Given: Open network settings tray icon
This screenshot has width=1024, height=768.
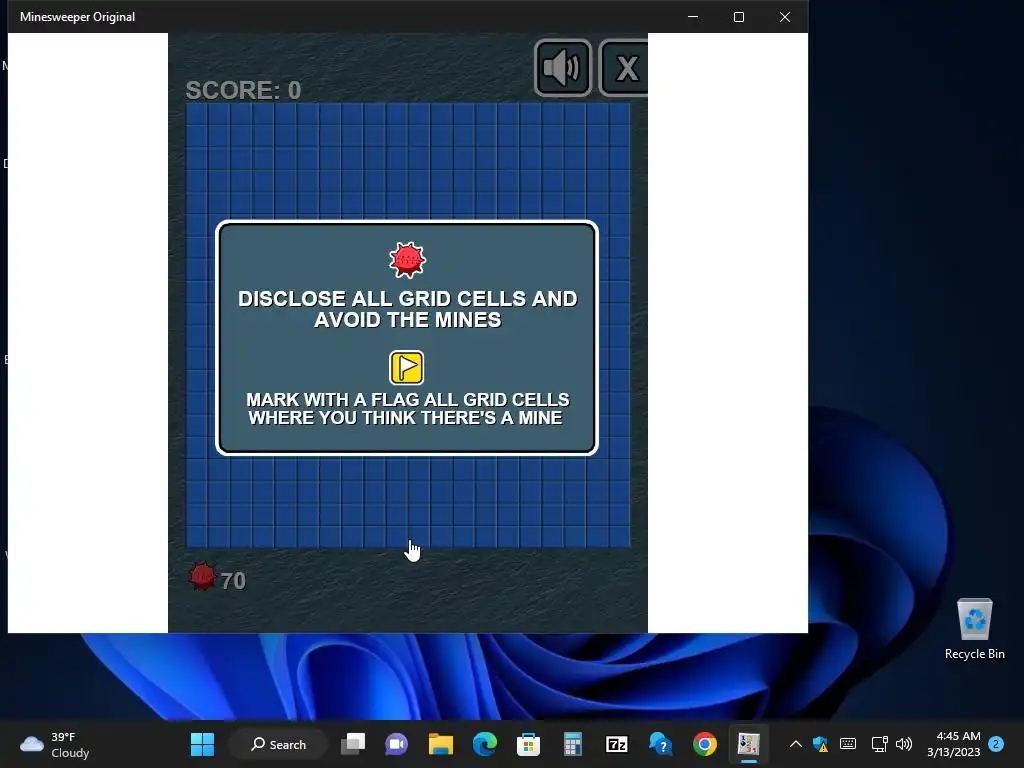Looking at the screenshot, I should click(x=879, y=744).
